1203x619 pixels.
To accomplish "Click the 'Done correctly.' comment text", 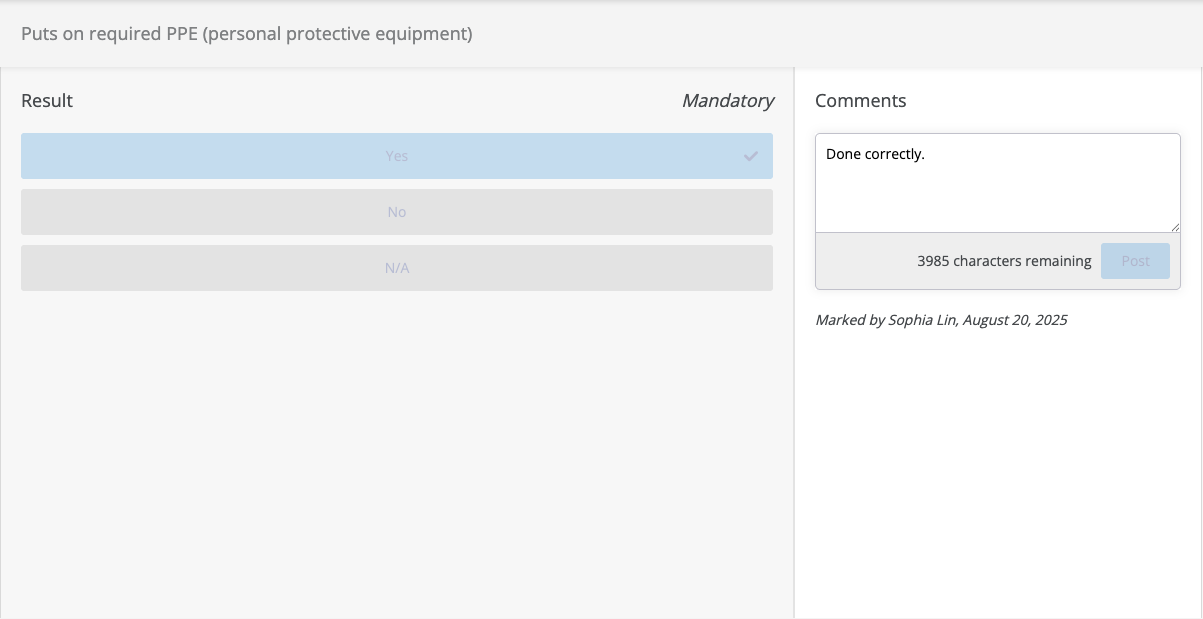I will (875, 155).
